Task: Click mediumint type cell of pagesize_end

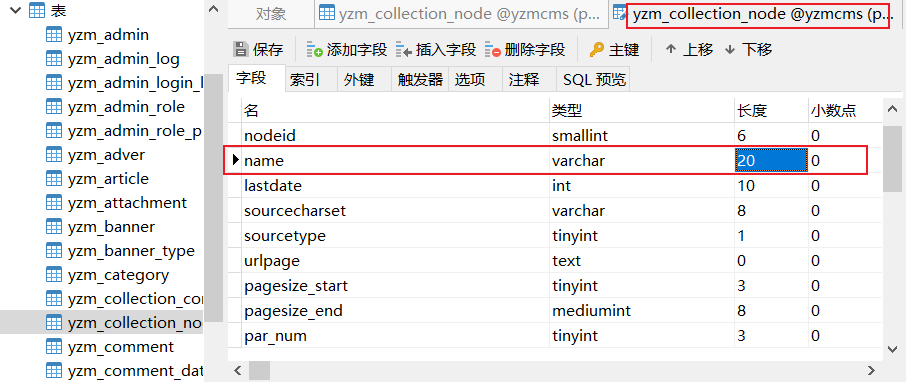Action: coord(642,311)
